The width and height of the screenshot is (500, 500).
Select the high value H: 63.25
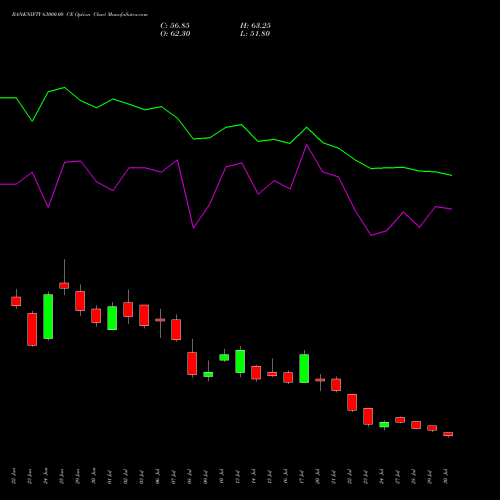point(255,26)
